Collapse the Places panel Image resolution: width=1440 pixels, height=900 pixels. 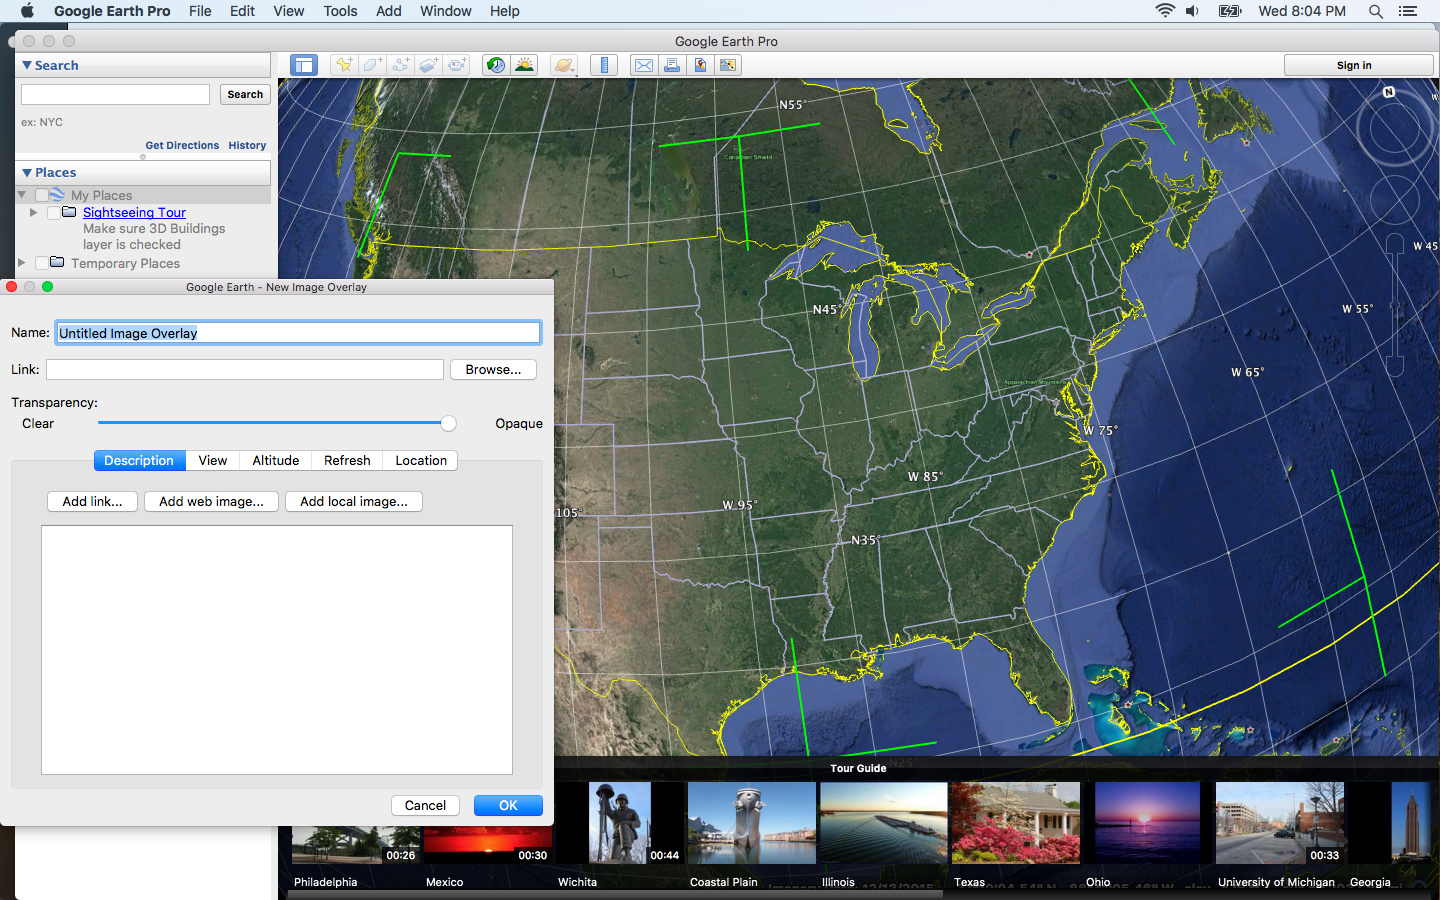(27, 173)
